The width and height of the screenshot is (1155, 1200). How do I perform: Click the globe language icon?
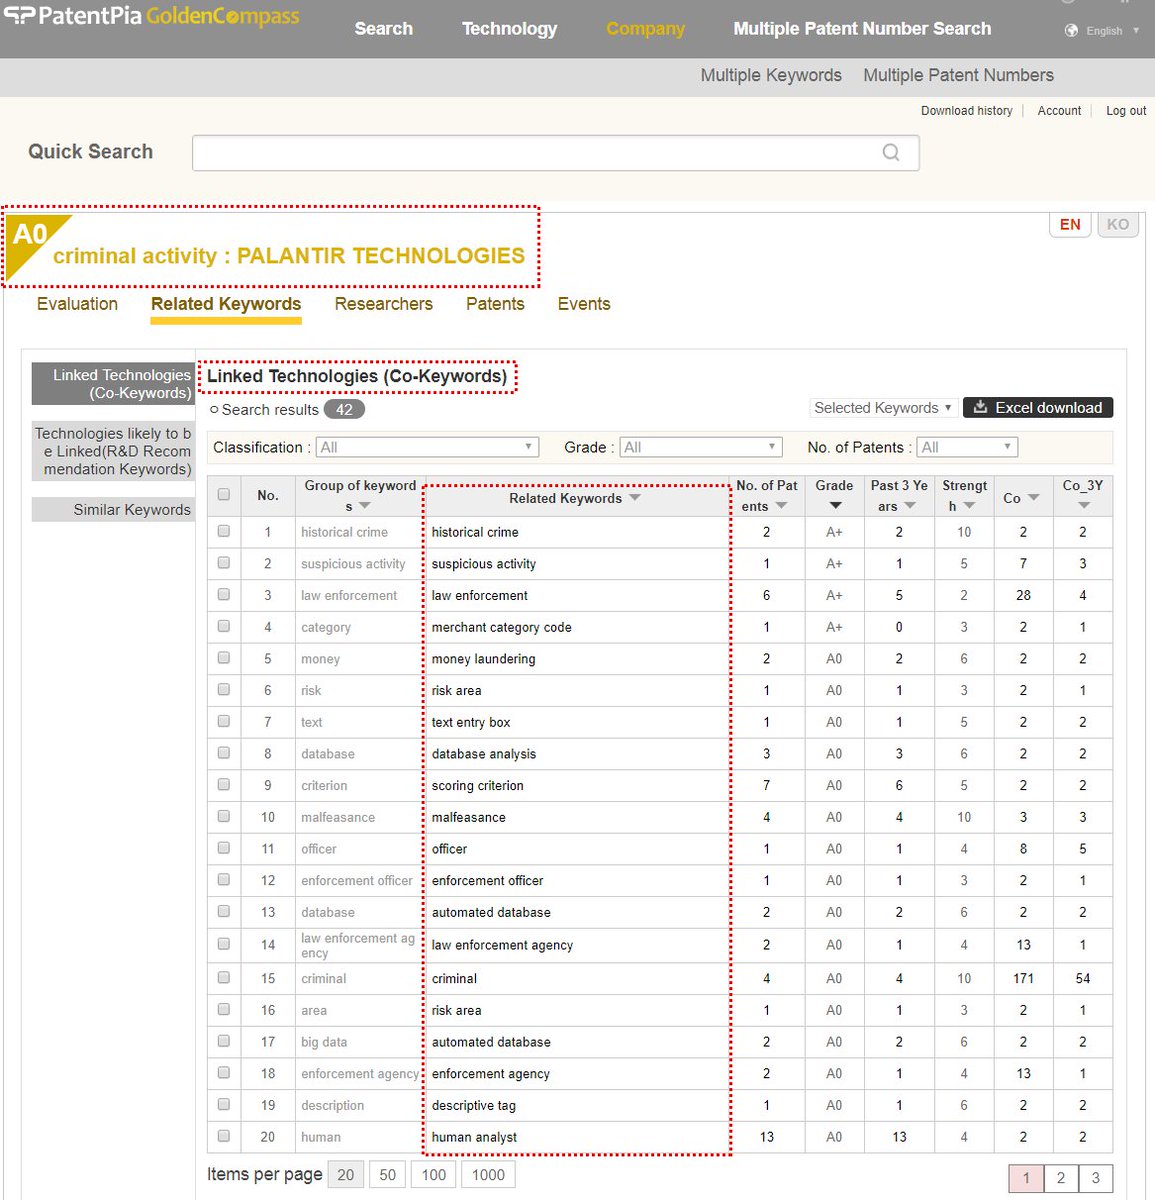(x=1072, y=31)
